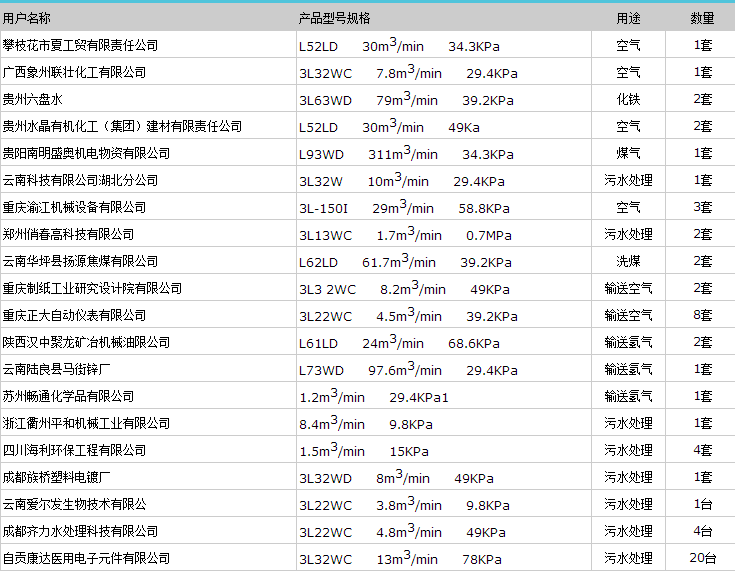The height and width of the screenshot is (574, 735).
Task: Click the 化铁 usage cell
Action: (628, 99)
